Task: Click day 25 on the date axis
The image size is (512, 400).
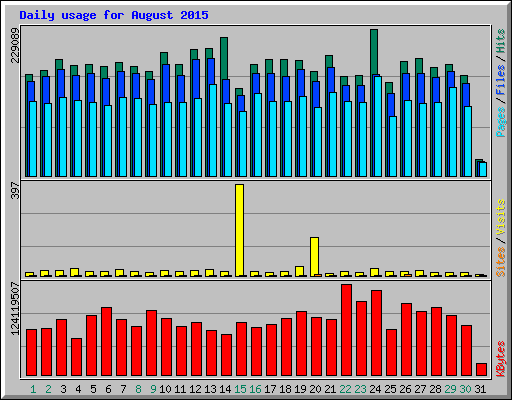Action: (x=390, y=389)
